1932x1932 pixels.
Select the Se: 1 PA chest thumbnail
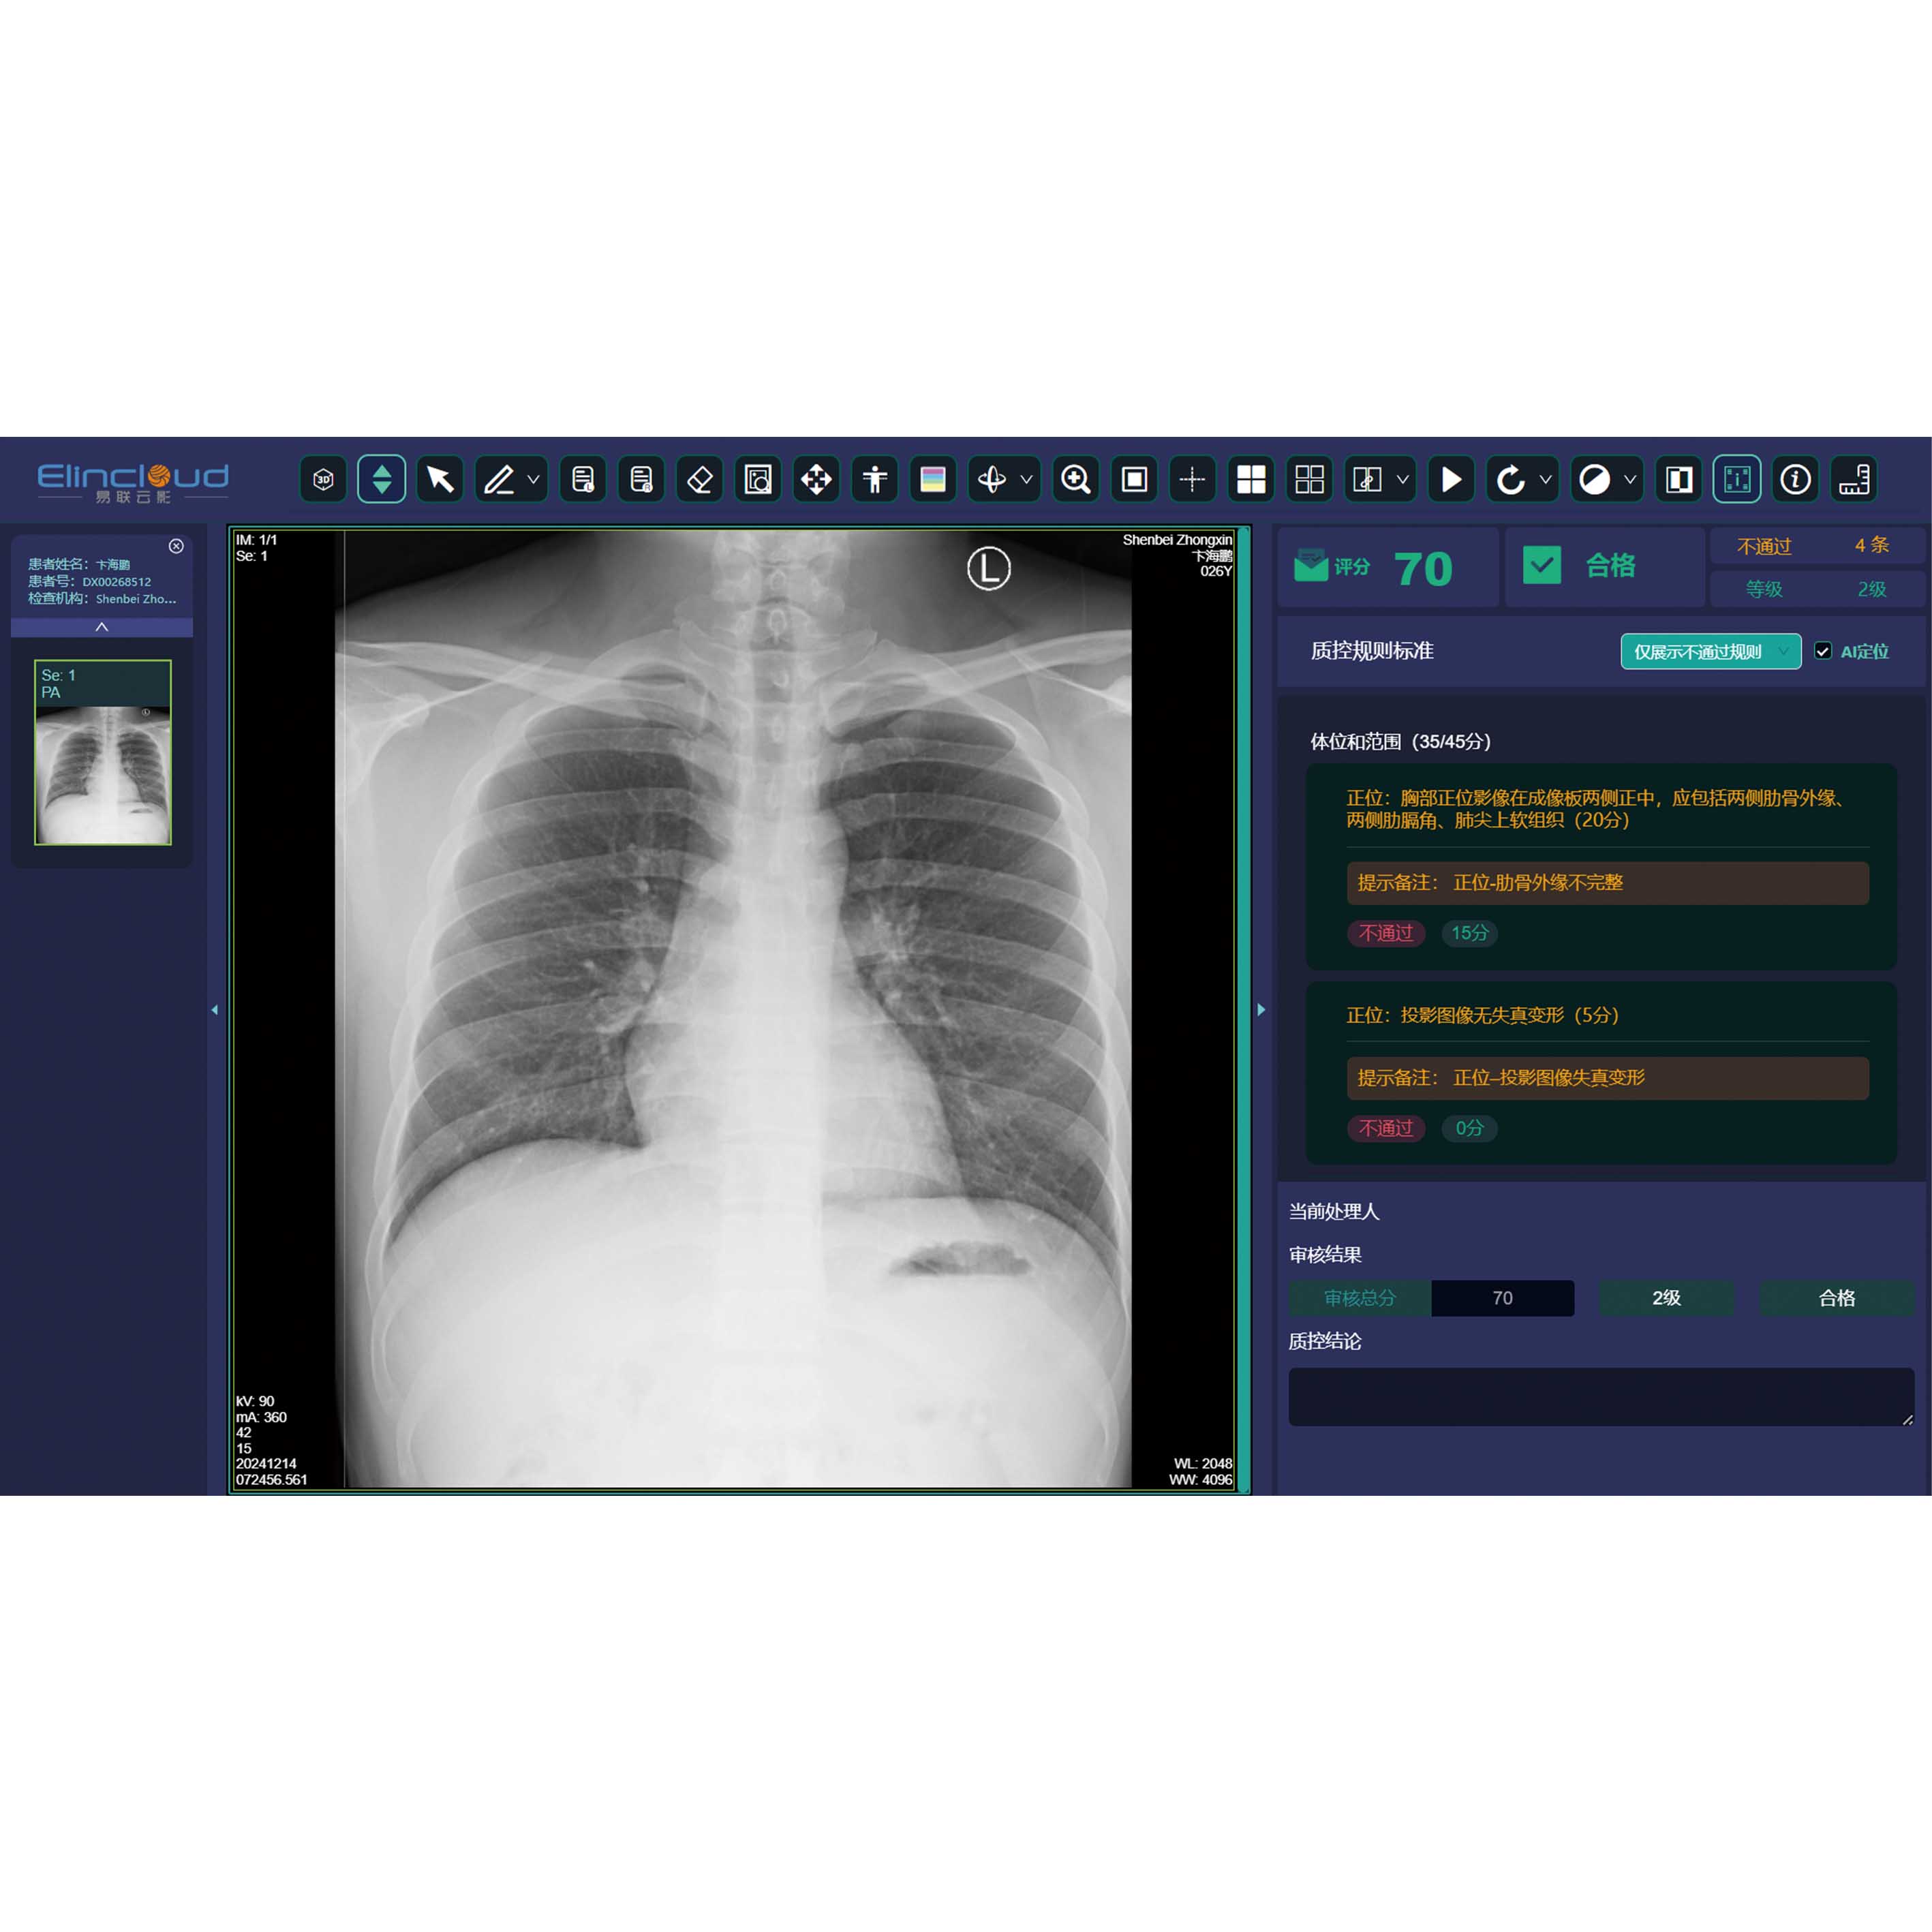(103, 752)
